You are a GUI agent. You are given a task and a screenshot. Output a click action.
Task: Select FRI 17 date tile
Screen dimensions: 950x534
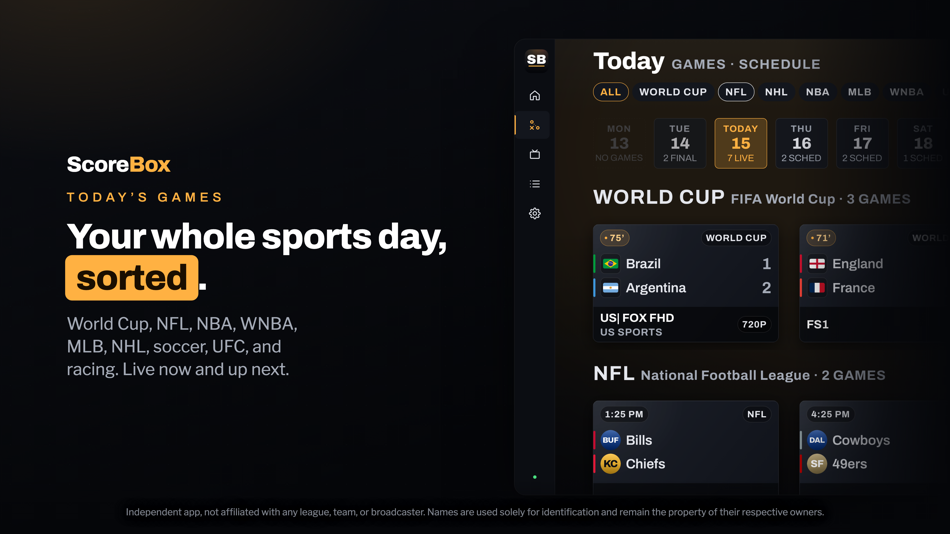pyautogui.click(x=862, y=143)
